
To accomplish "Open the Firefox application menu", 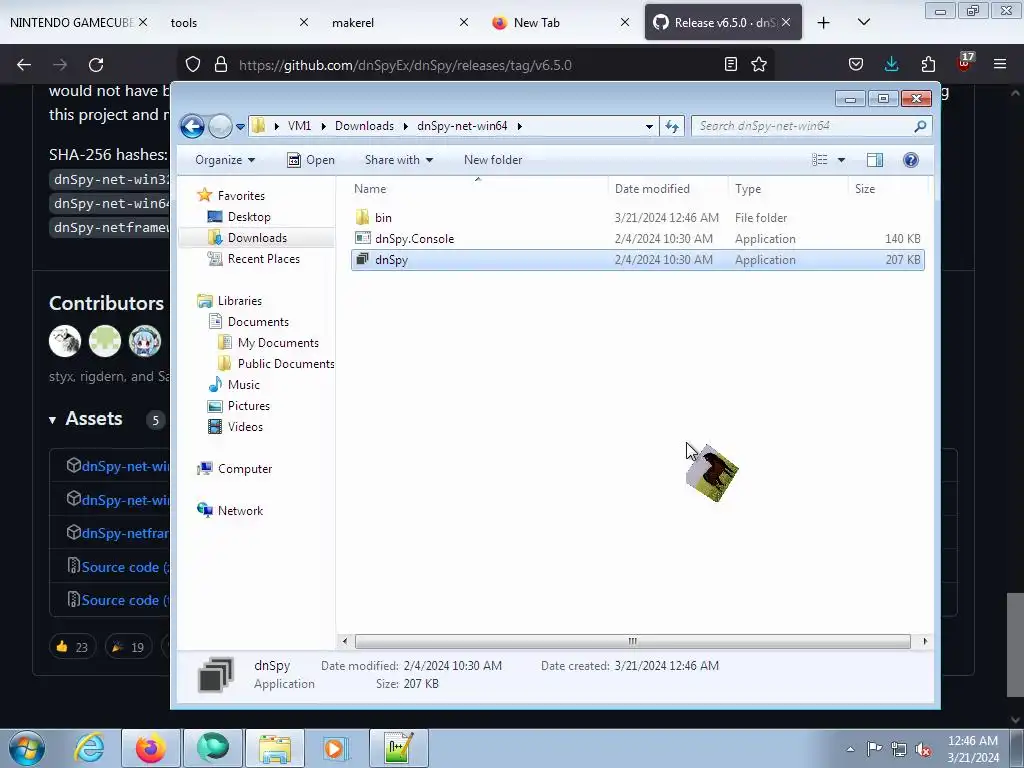I will tap(999, 64).
